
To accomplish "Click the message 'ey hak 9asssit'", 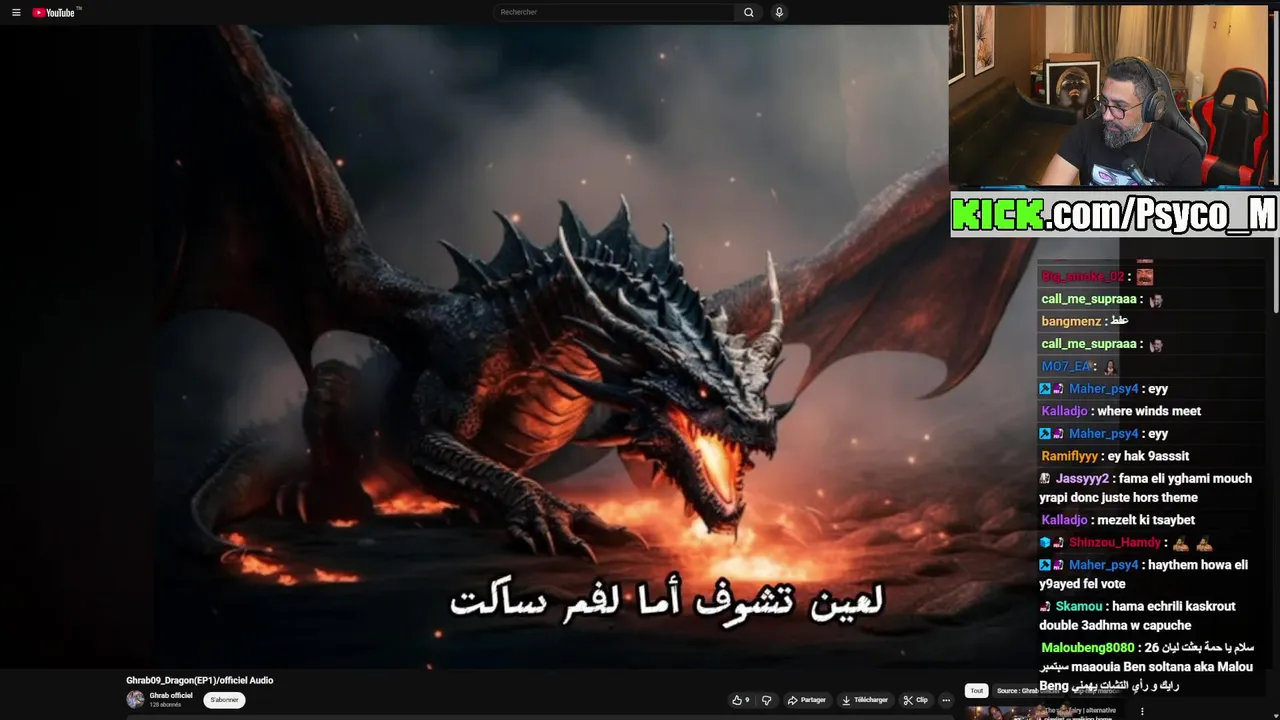I will click(1148, 456).
